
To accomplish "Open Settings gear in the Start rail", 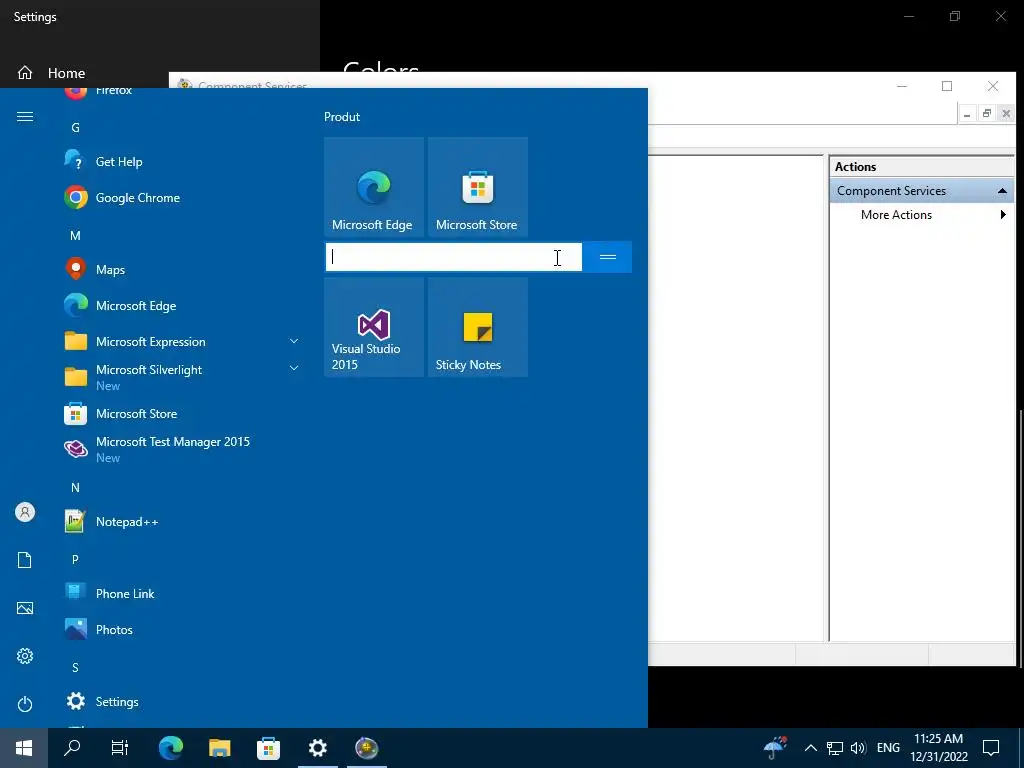I will pyautogui.click(x=25, y=656).
